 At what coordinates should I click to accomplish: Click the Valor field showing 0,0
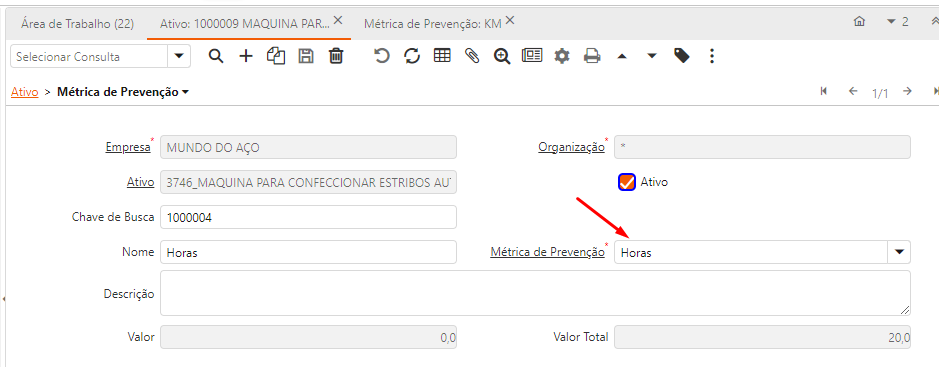[308, 337]
